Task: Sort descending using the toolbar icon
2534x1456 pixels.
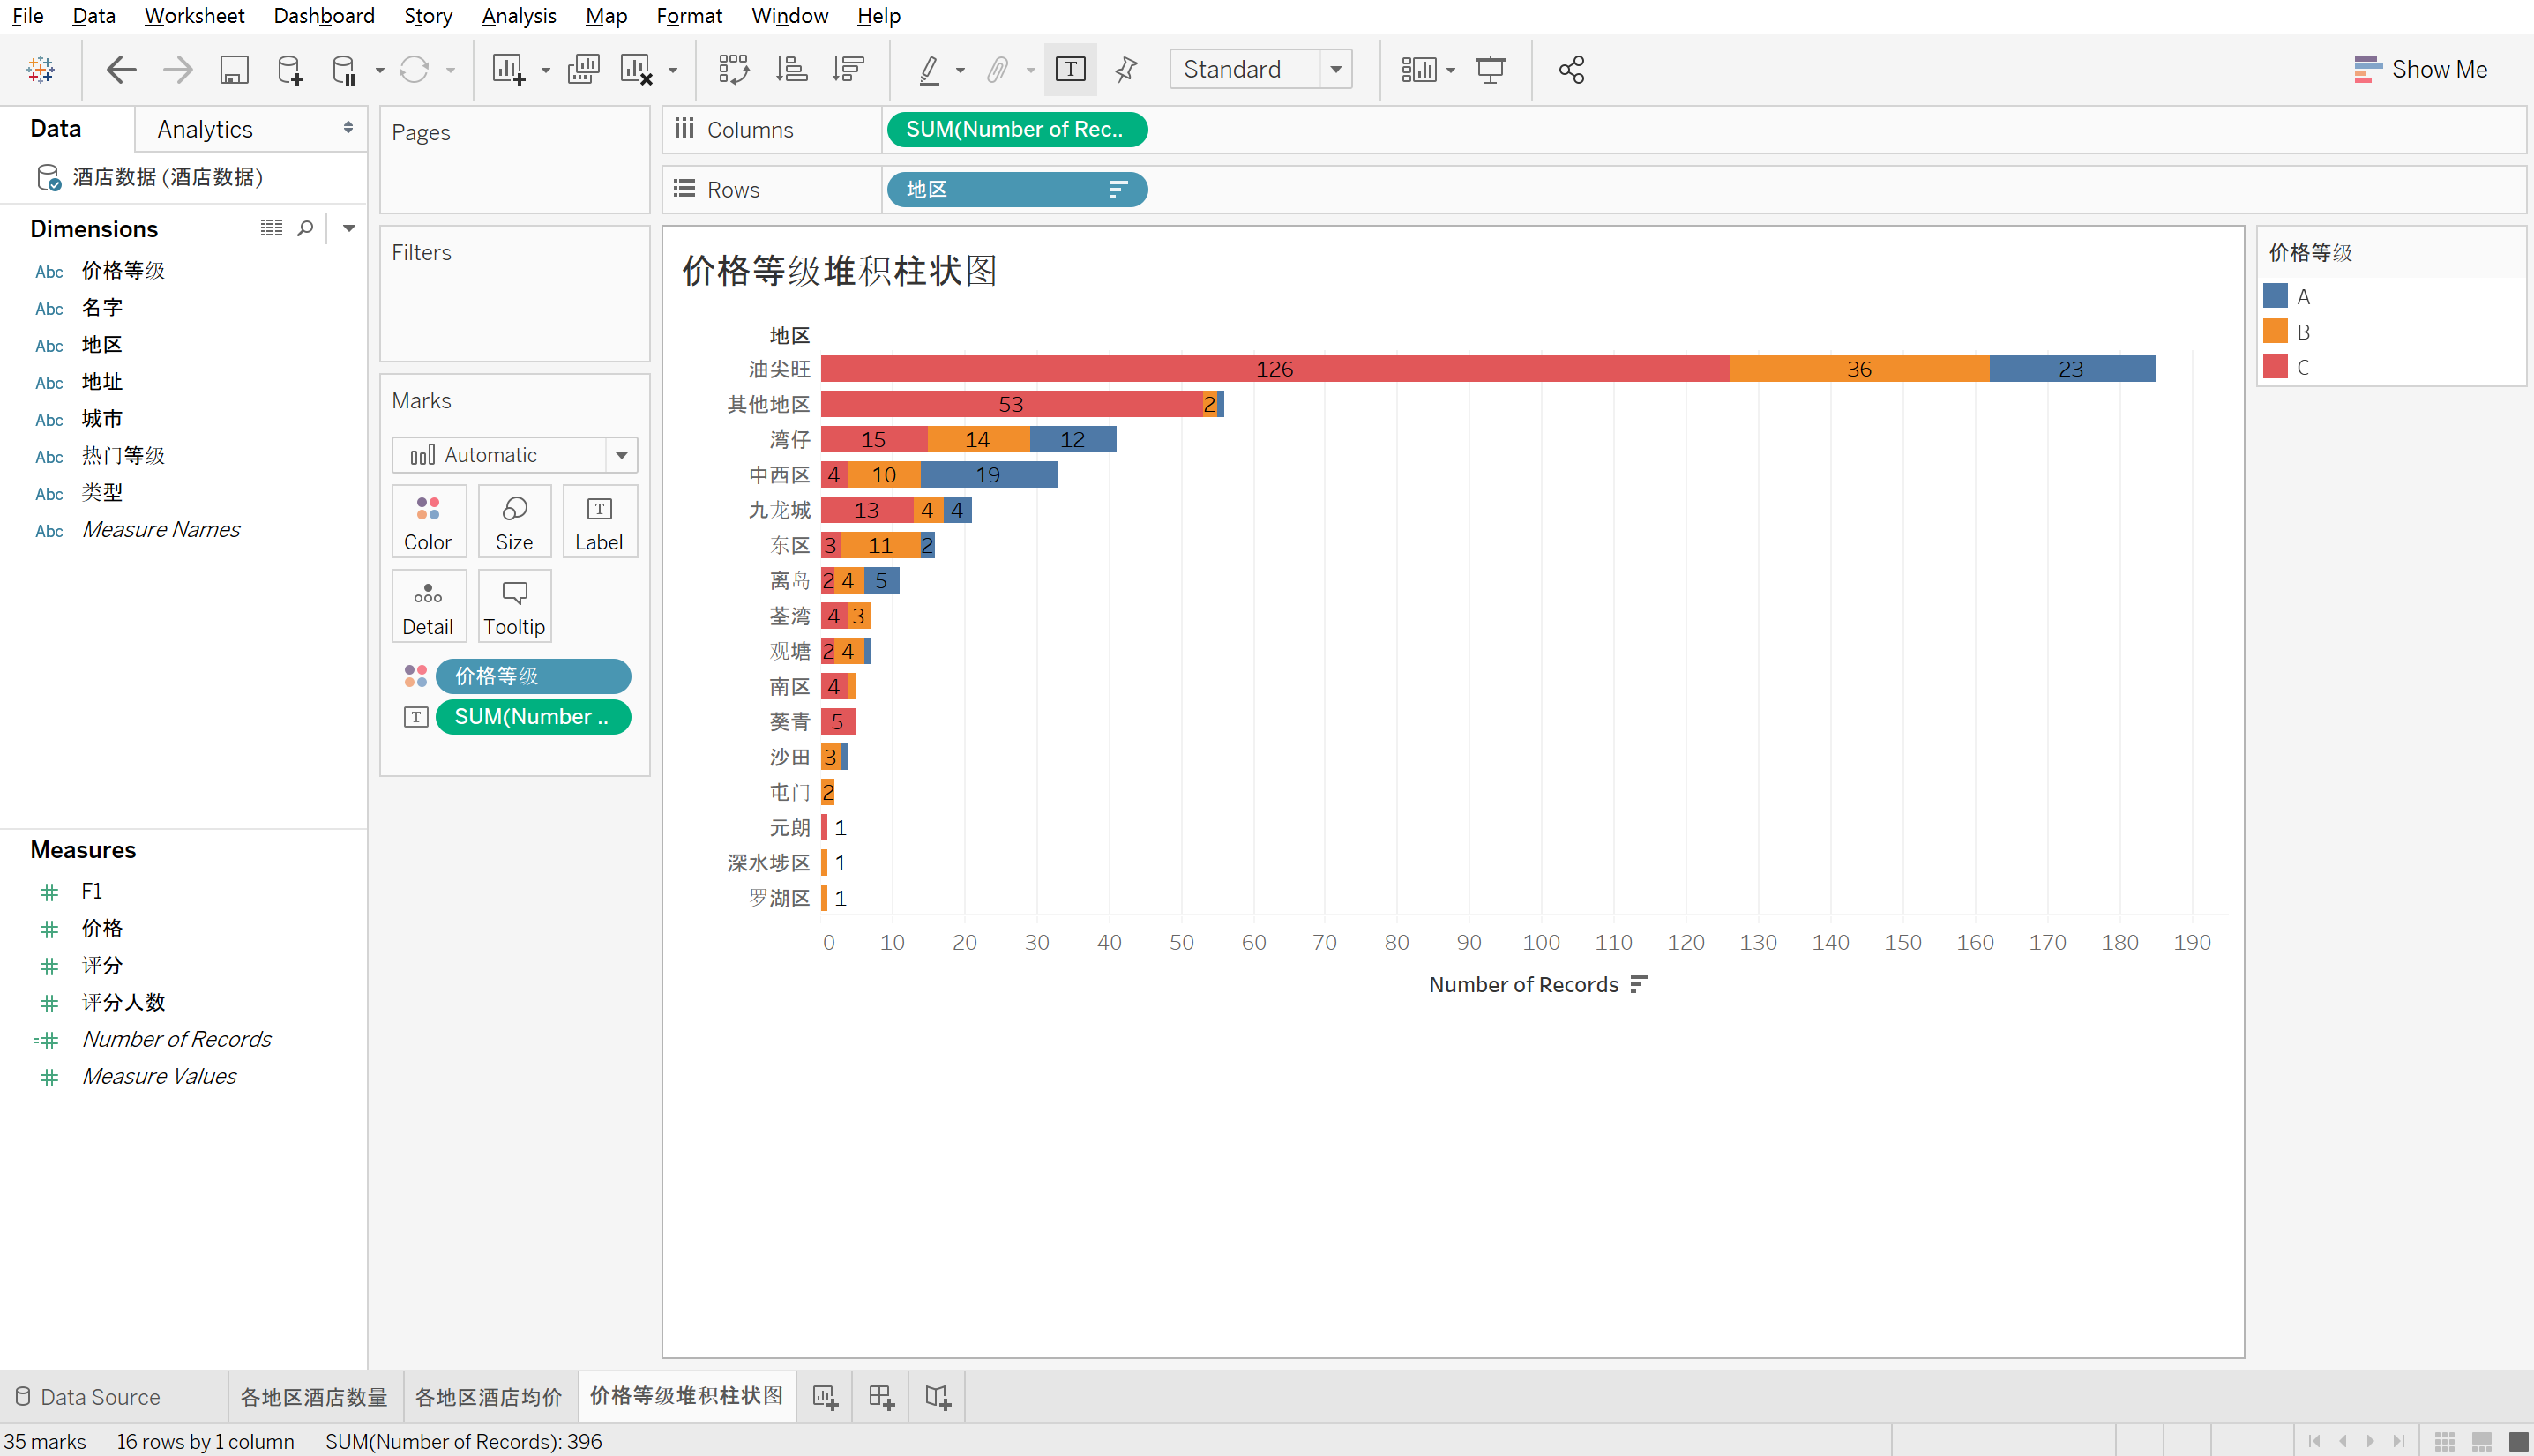Action: coord(848,69)
